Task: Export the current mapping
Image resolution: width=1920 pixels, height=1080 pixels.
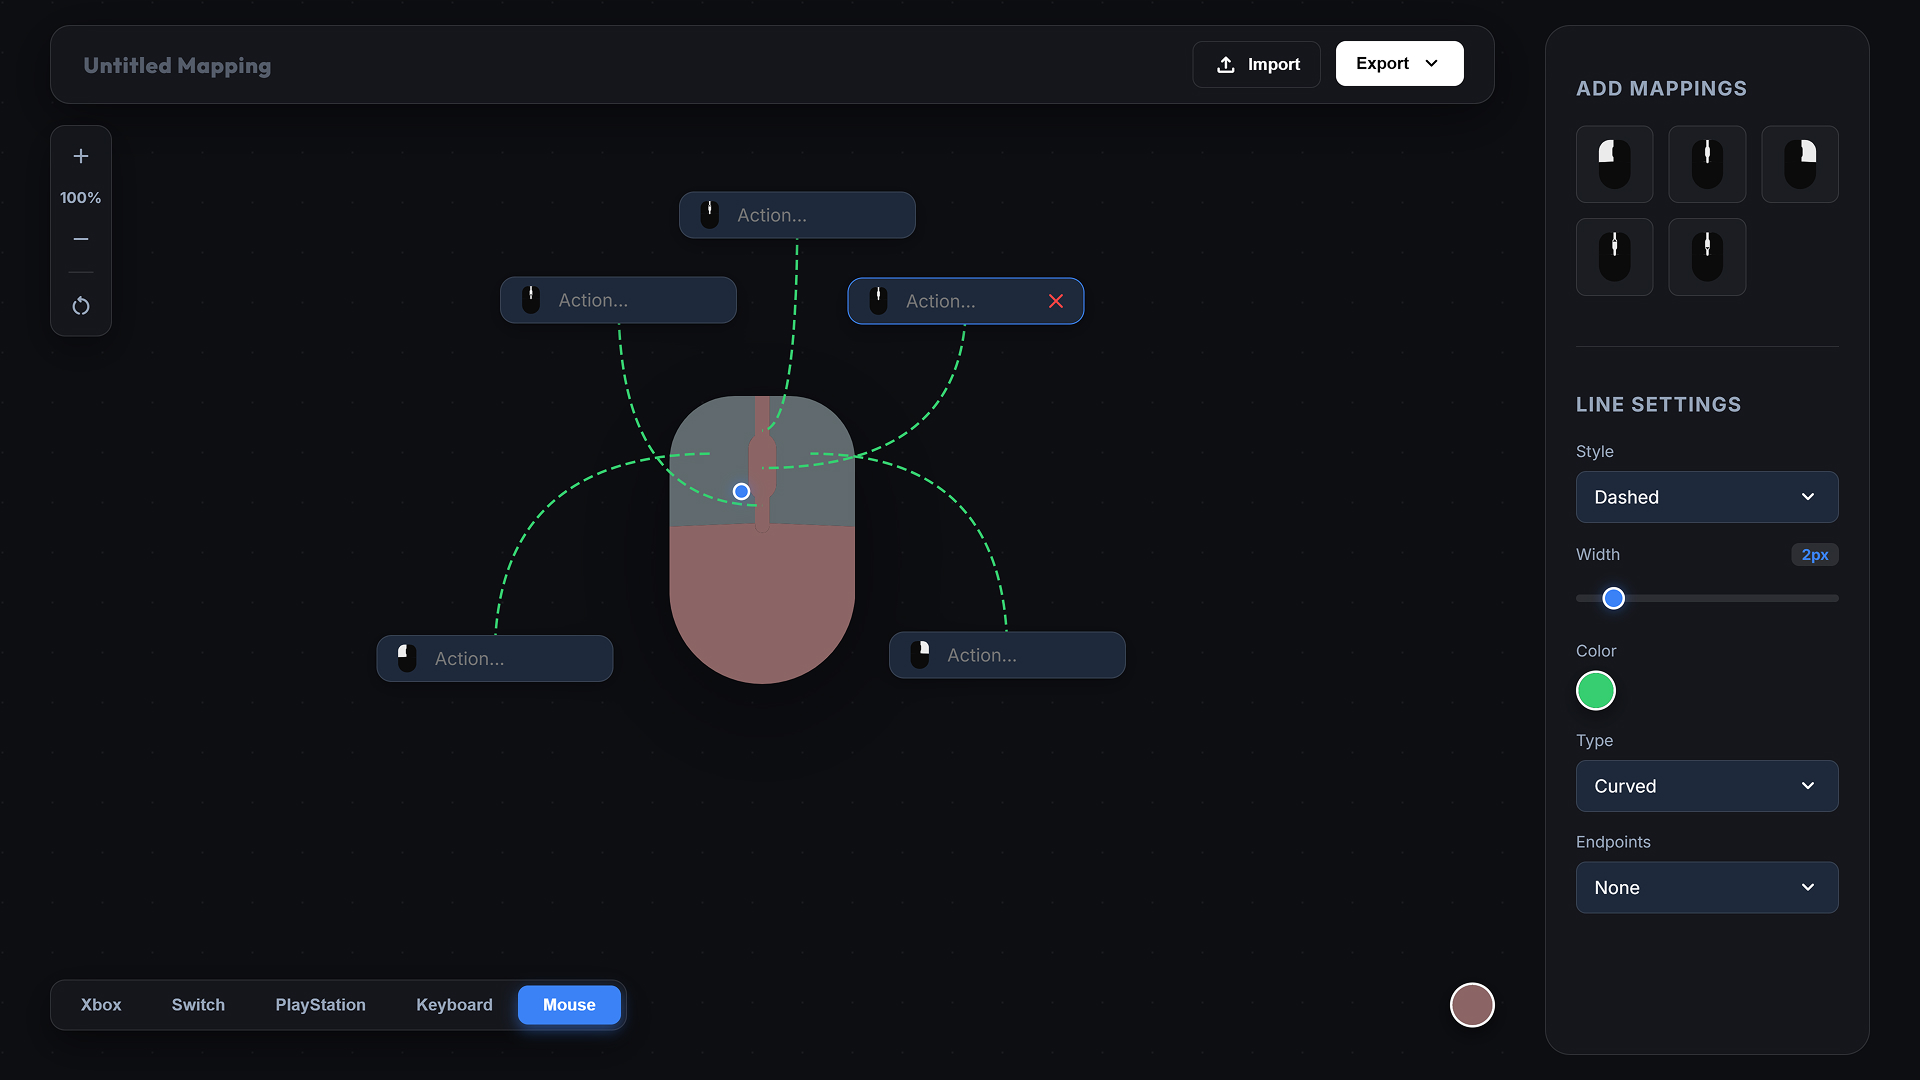Action: coord(1398,63)
